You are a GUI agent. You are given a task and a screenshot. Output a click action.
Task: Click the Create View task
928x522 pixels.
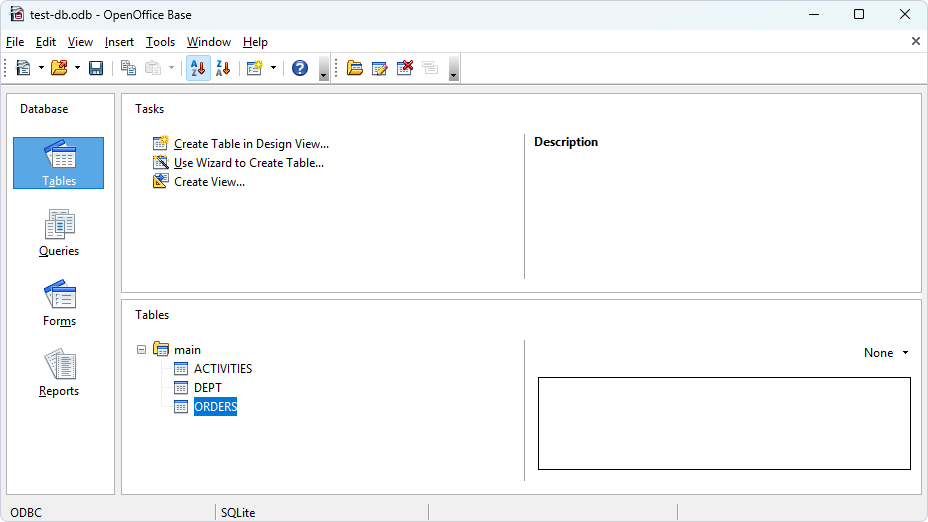210,182
